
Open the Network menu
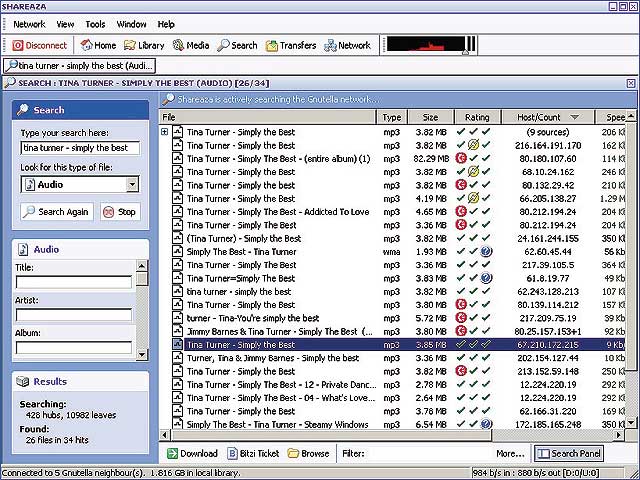(29, 24)
